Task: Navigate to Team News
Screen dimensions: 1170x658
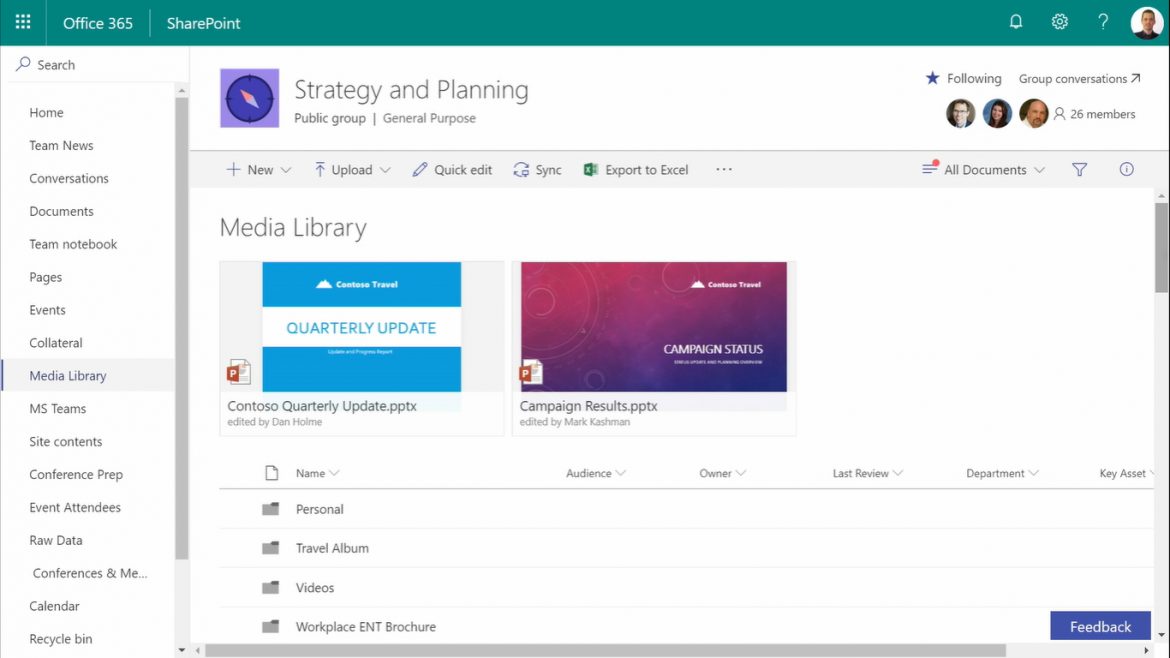Action: tap(61, 145)
